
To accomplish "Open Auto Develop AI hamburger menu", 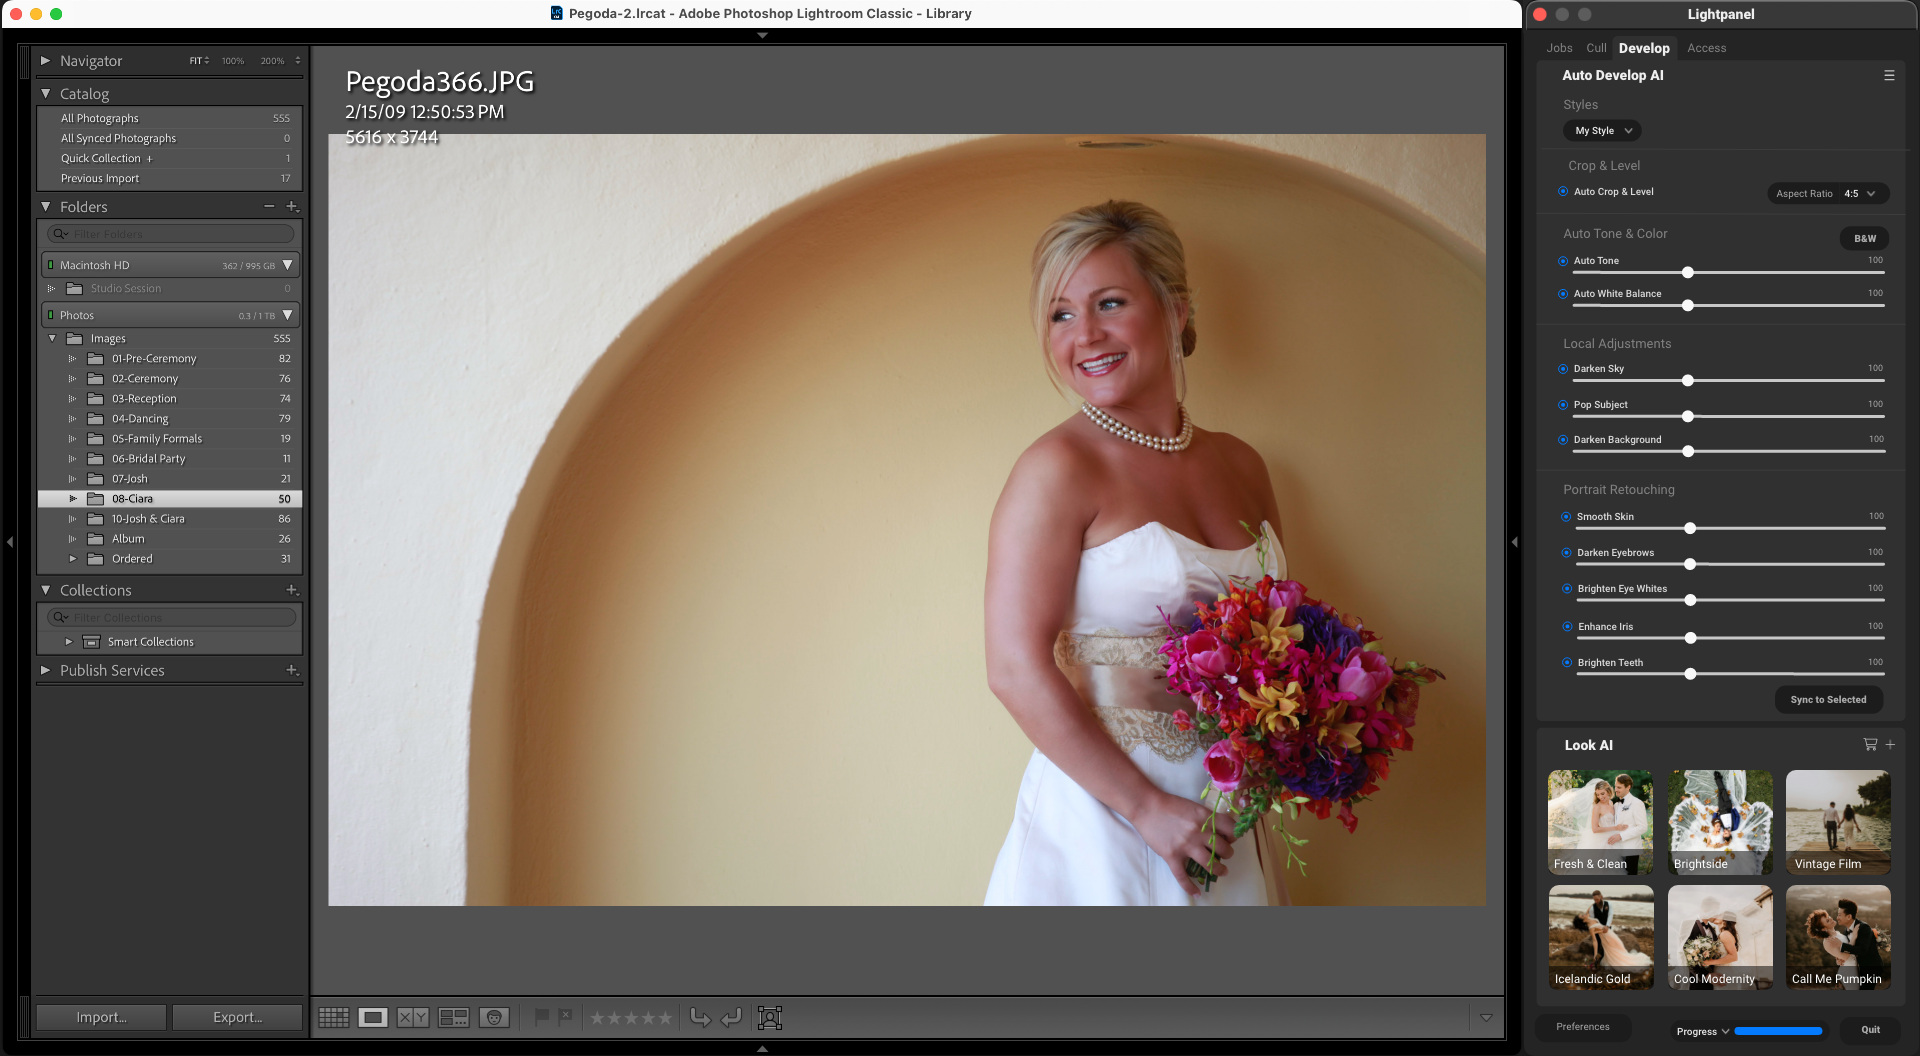I will [x=1889, y=75].
